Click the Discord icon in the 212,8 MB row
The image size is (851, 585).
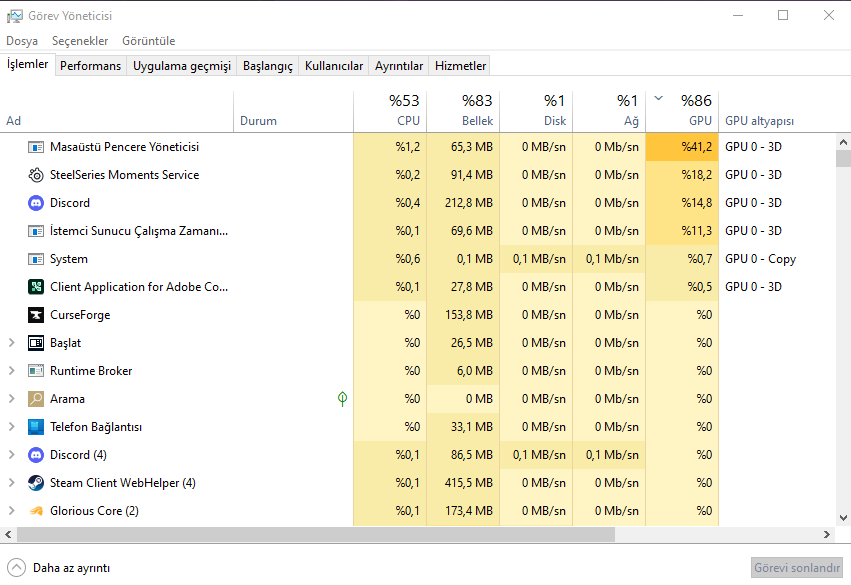[x=36, y=203]
